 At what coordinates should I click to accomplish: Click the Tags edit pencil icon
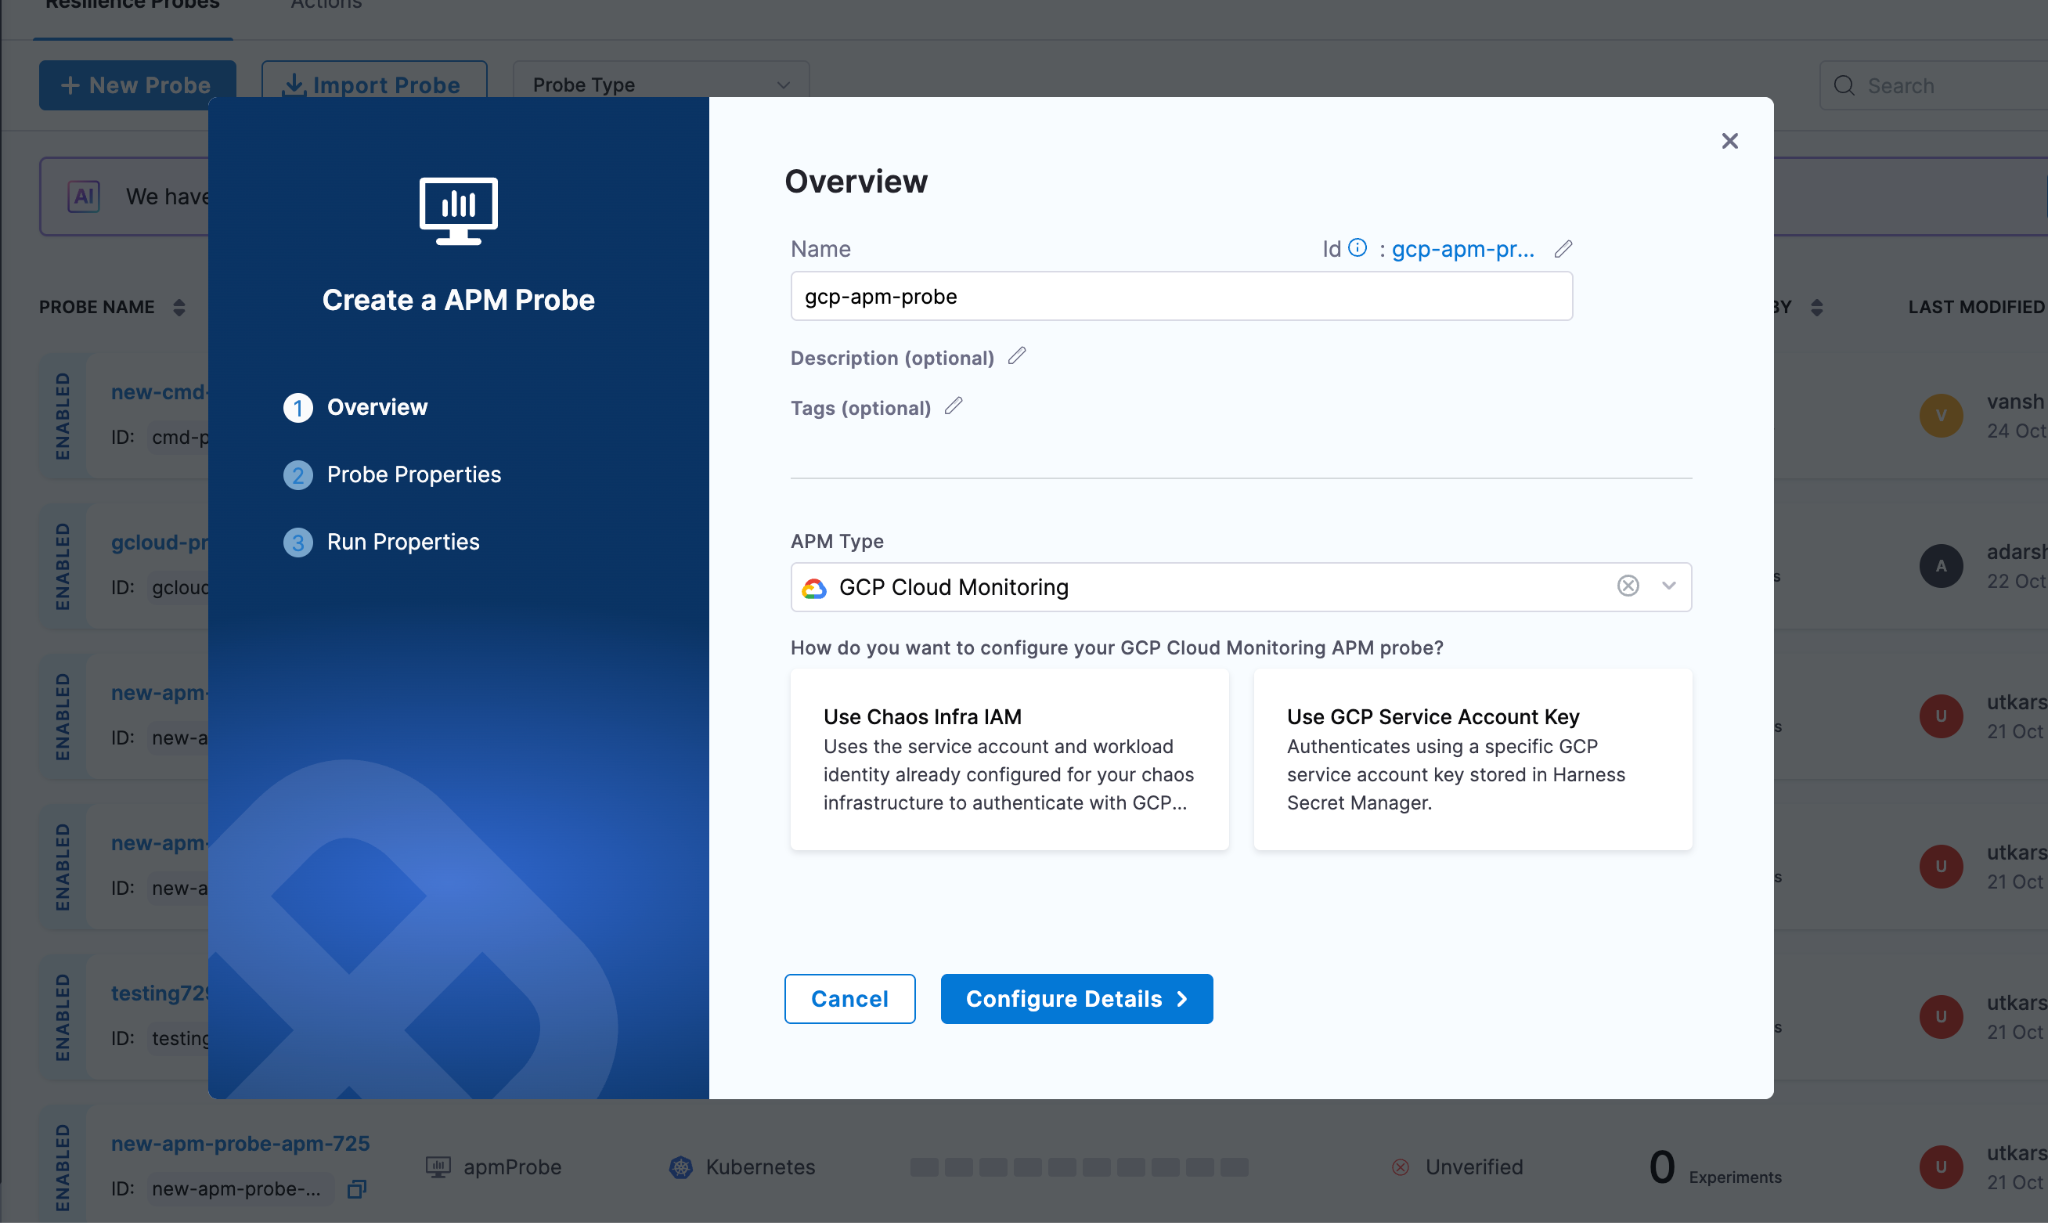(x=954, y=406)
